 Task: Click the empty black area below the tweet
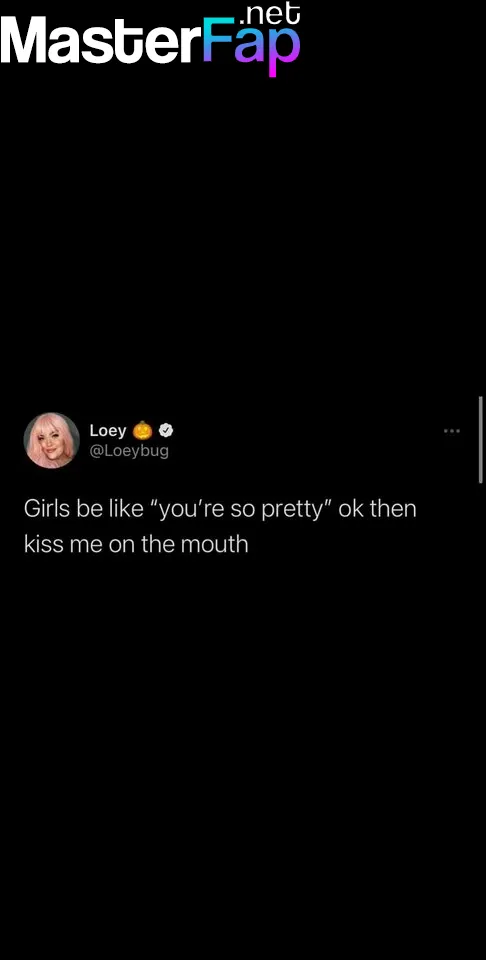point(243,753)
